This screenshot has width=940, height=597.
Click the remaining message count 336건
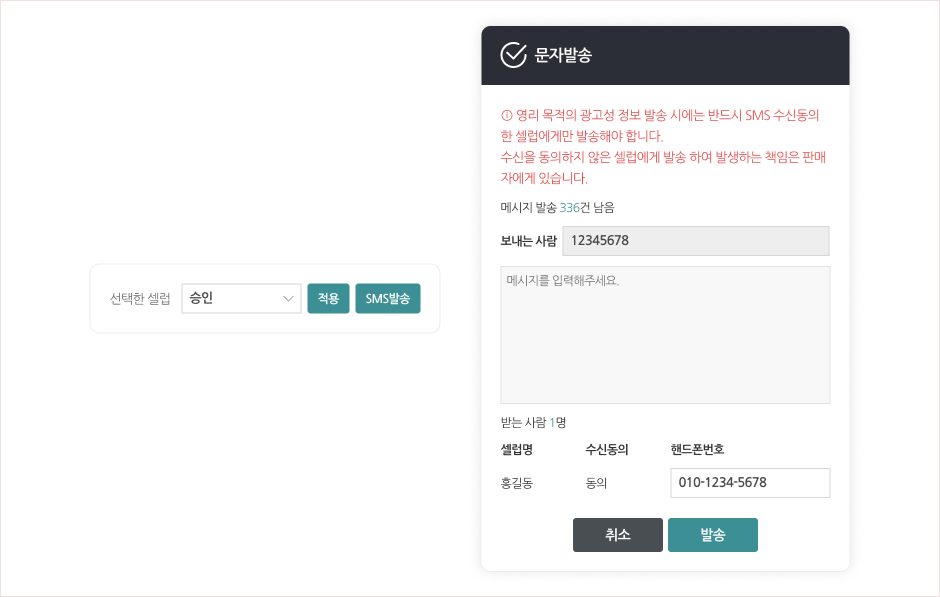click(570, 207)
